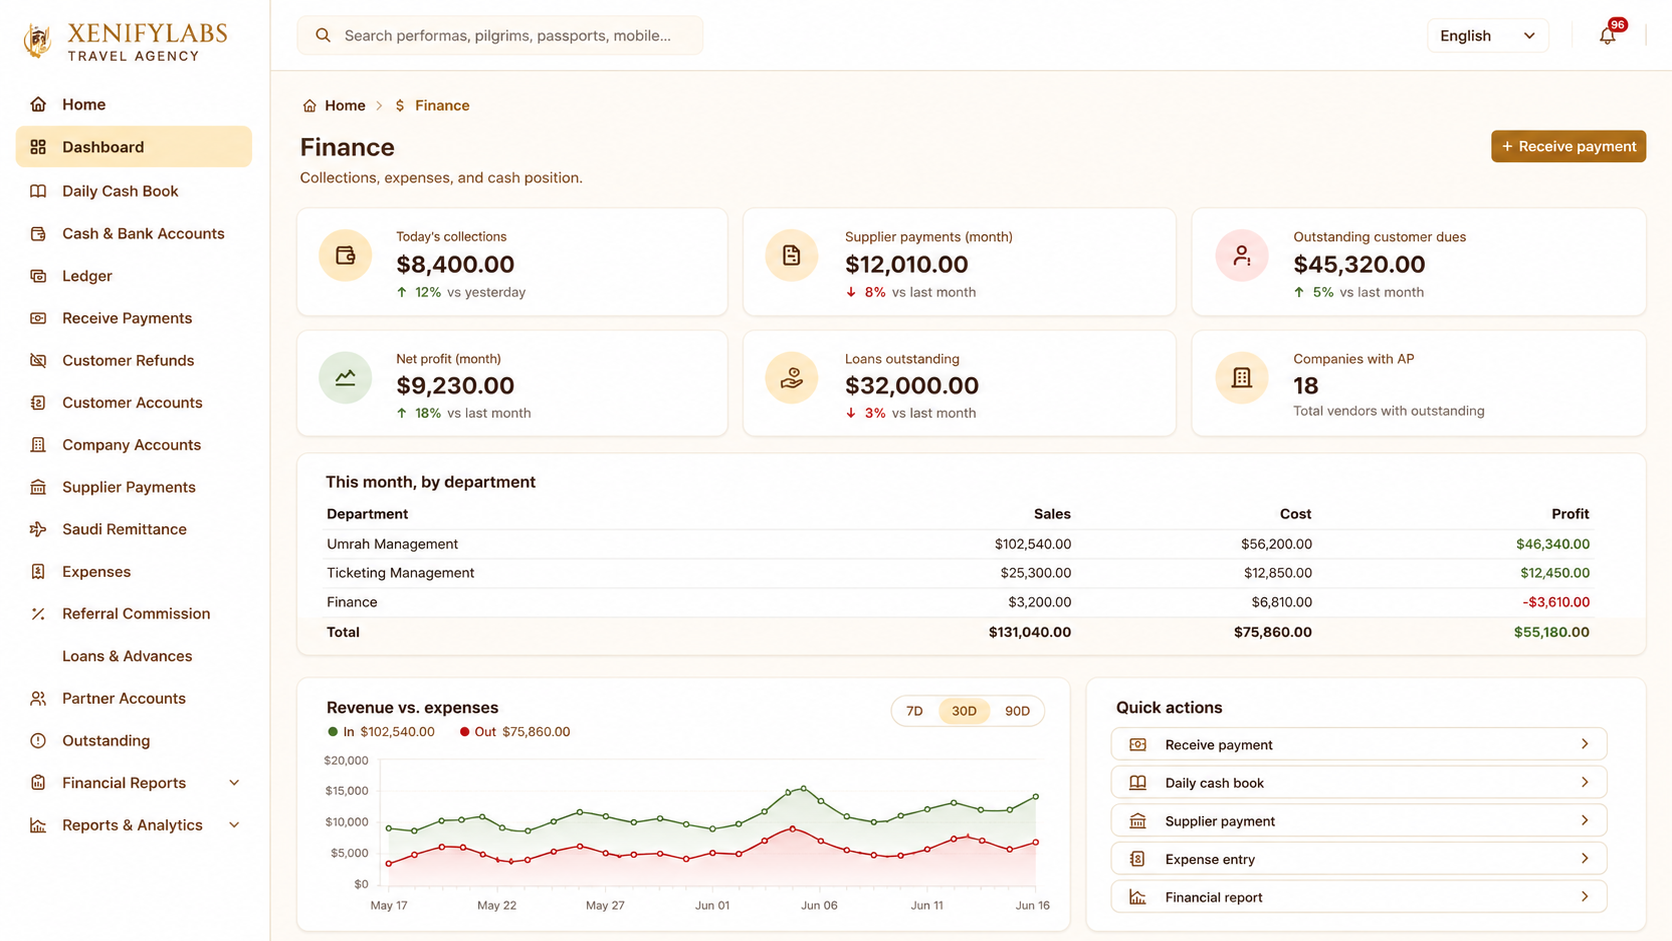
Task: Click the red Out legend dot
Action: (x=464, y=732)
